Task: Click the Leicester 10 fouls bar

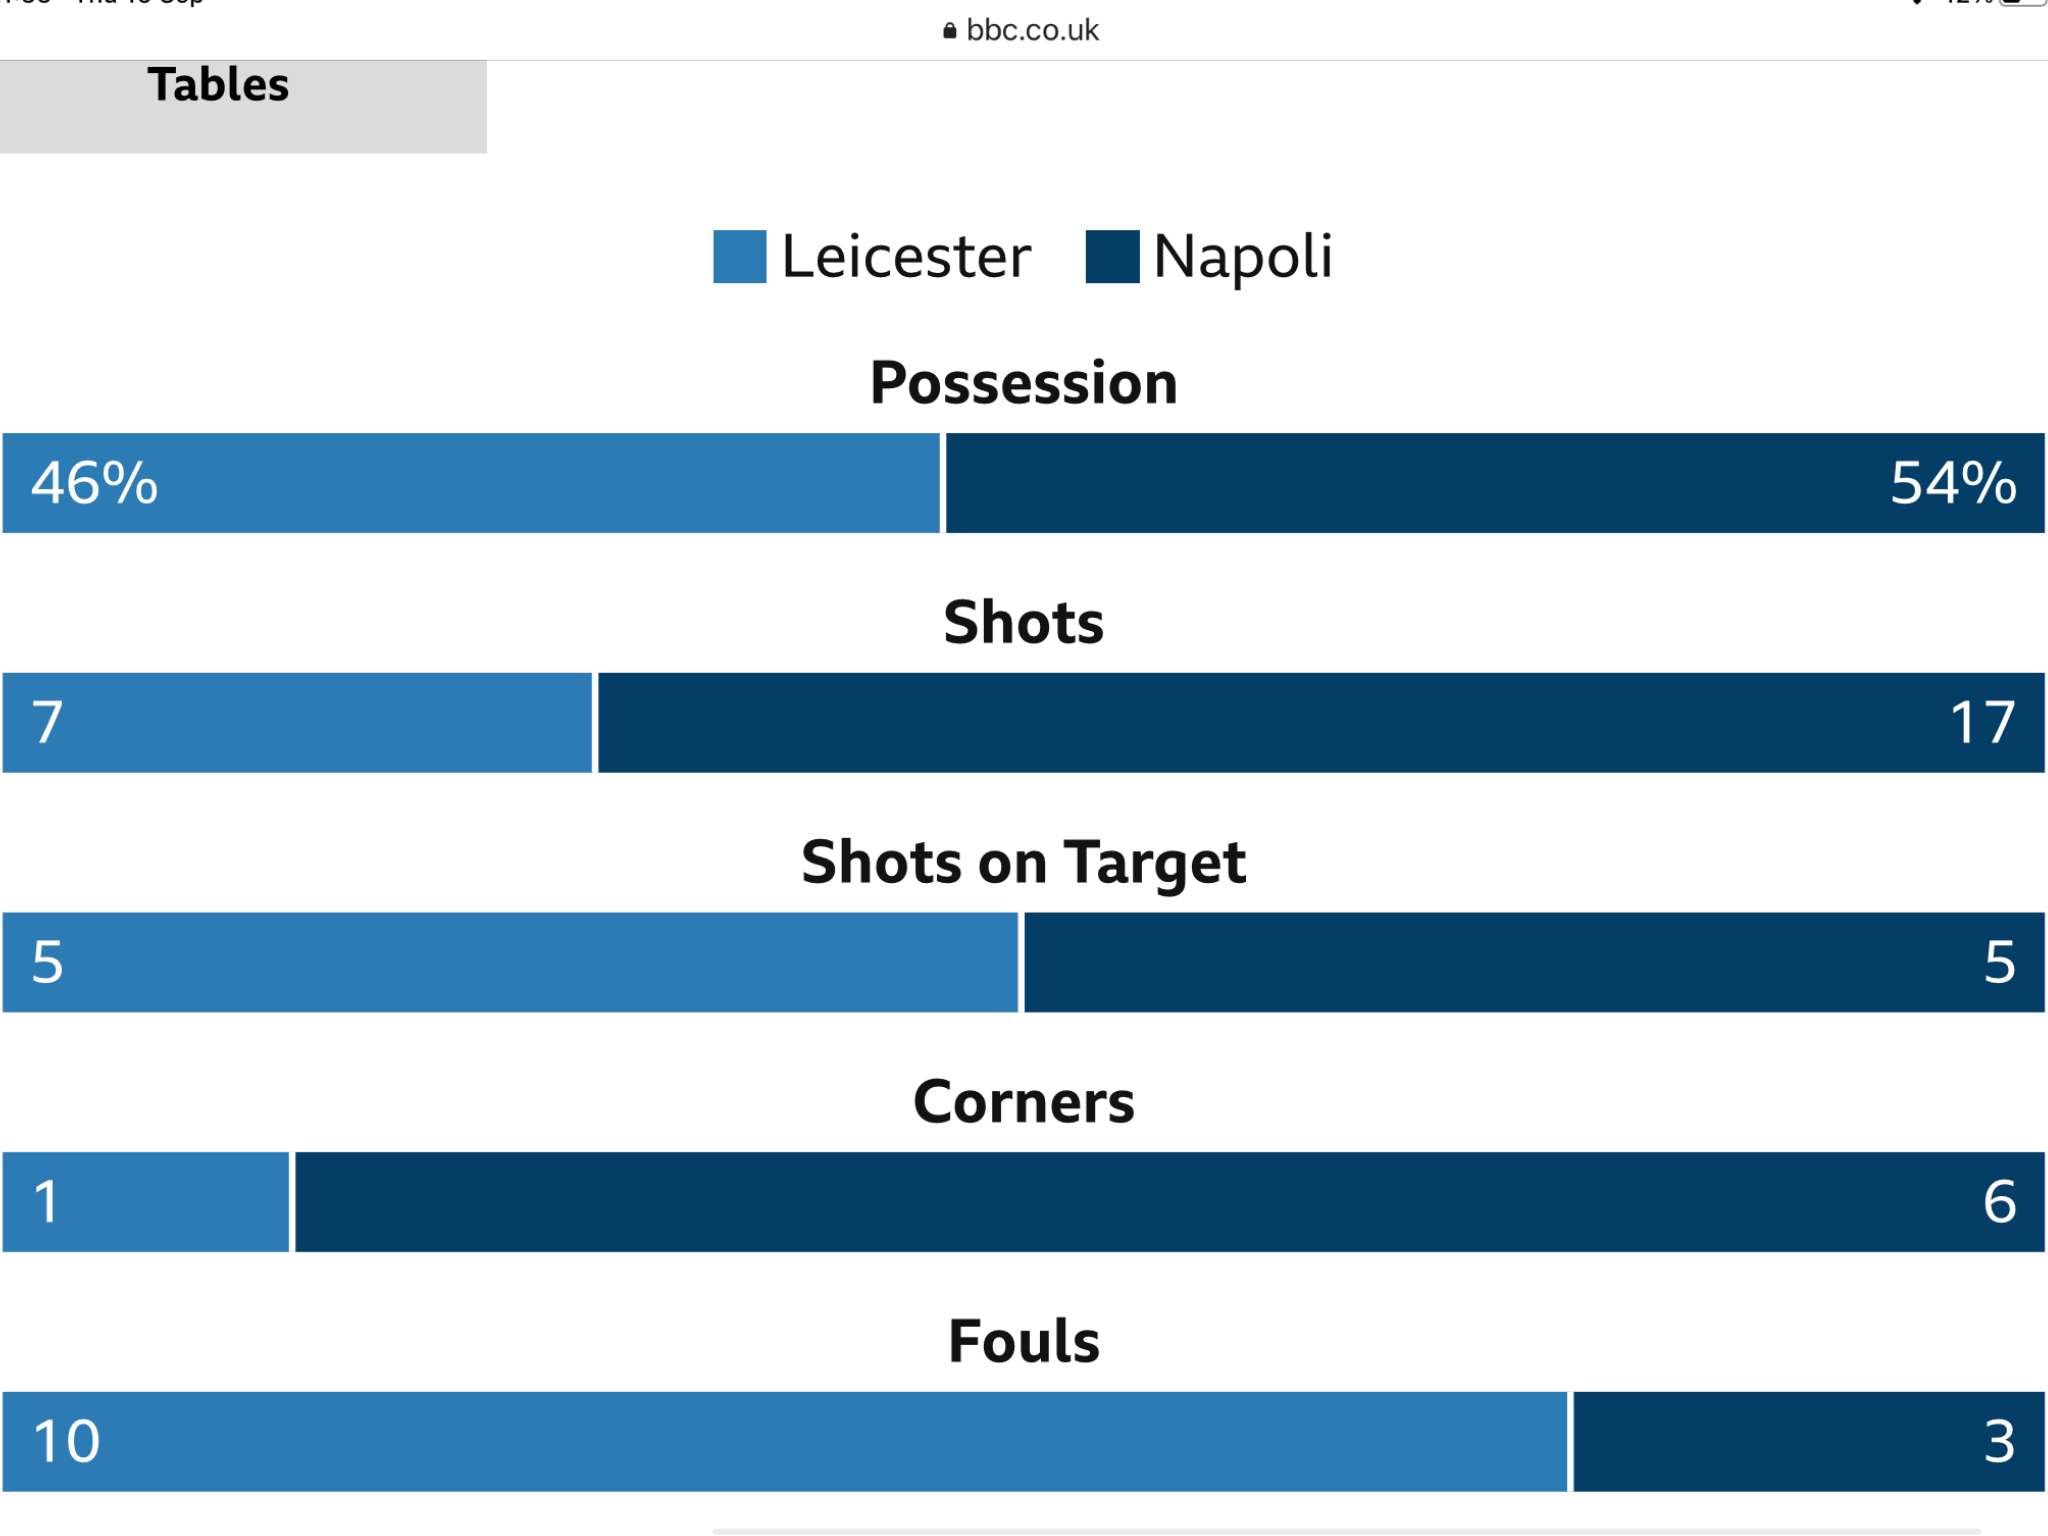Action: click(785, 1442)
